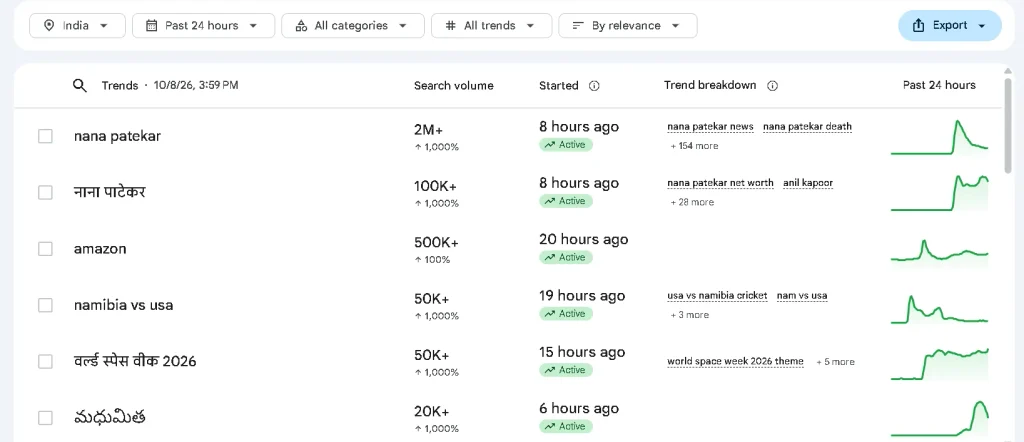Click the Search volume column header
The width and height of the screenshot is (1024, 442).
tap(454, 86)
